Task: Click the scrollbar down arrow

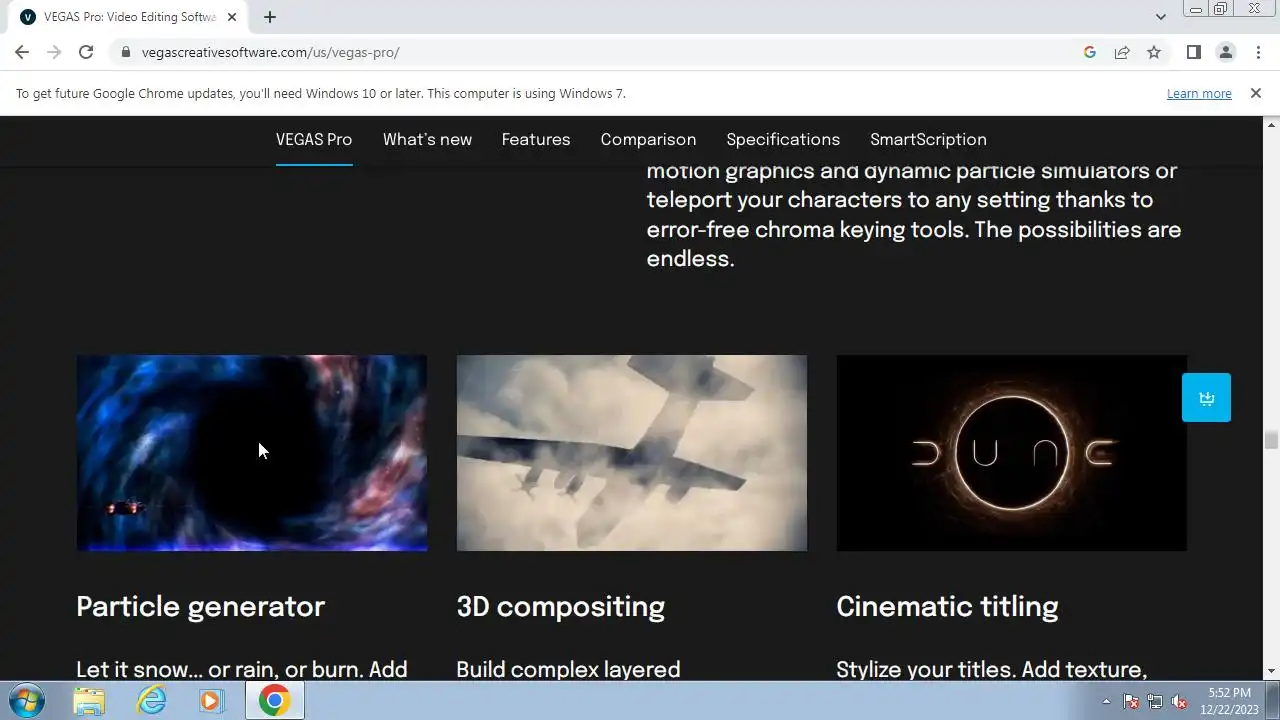Action: pyautogui.click(x=1271, y=671)
